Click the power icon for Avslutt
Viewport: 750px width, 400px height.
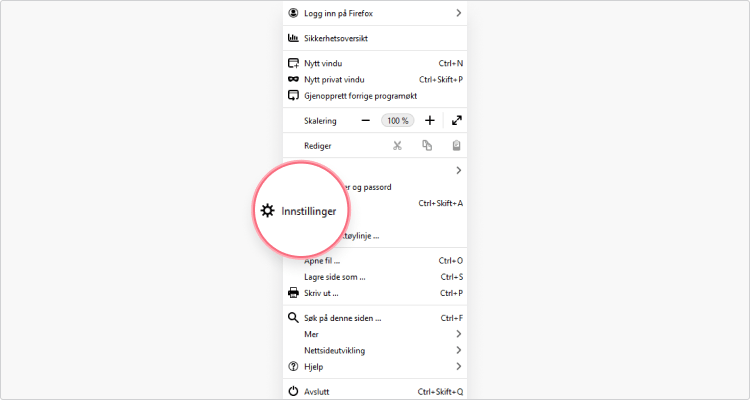pyautogui.click(x=293, y=391)
